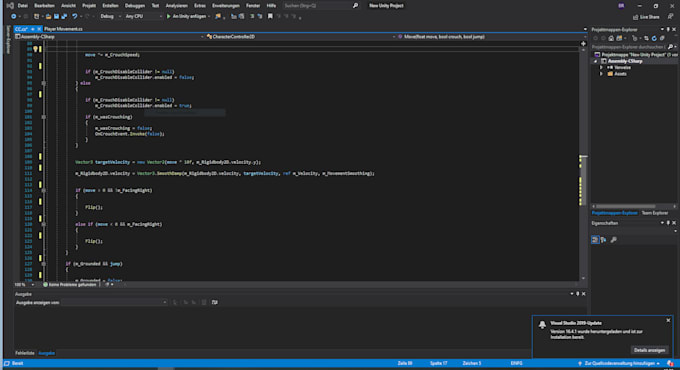The width and height of the screenshot is (680, 370).
Task: Switch to the Team Explorer tab
Action: tap(654, 213)
